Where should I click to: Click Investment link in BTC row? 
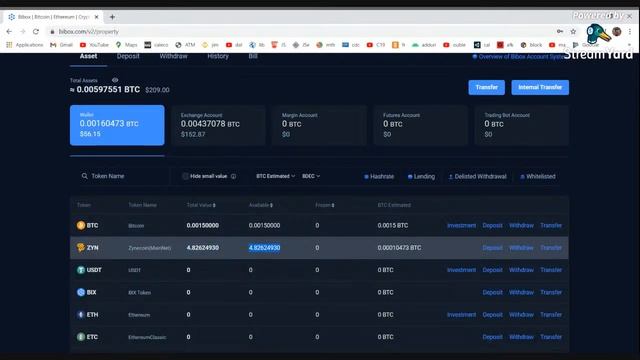461,225
